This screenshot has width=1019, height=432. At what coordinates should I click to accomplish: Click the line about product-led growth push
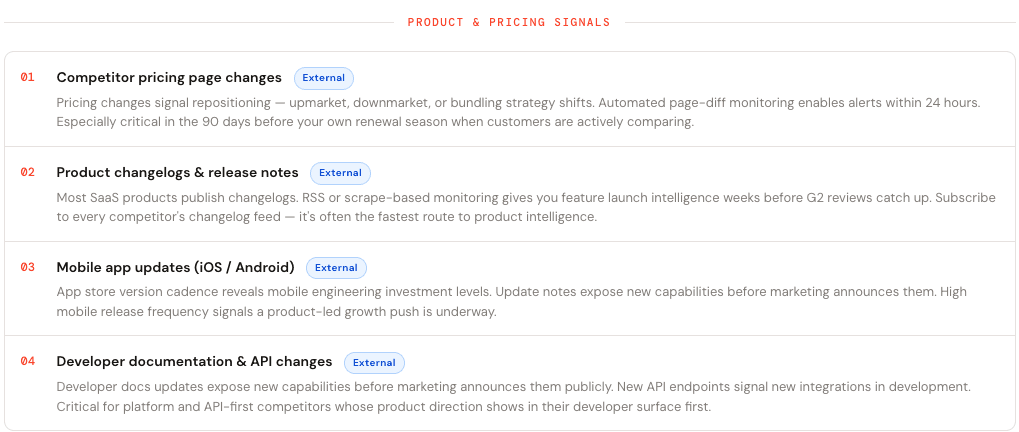tap(276, 312)
